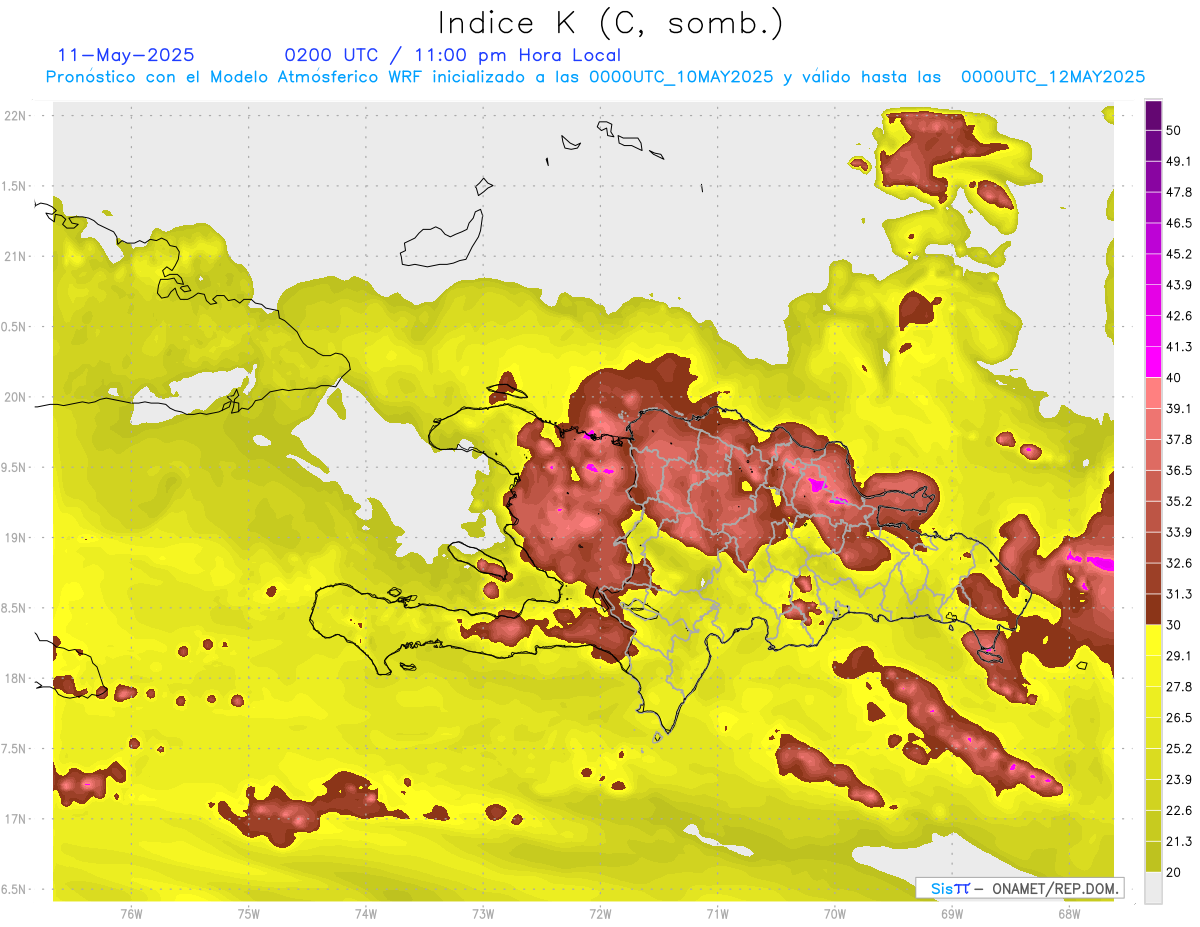Click the "70W" longitude label
Screen dimensions: 1200x927
[x=835, y=913]
